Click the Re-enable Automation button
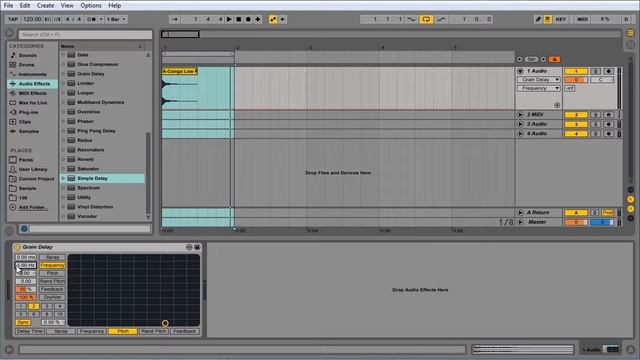 click(283, 19)
